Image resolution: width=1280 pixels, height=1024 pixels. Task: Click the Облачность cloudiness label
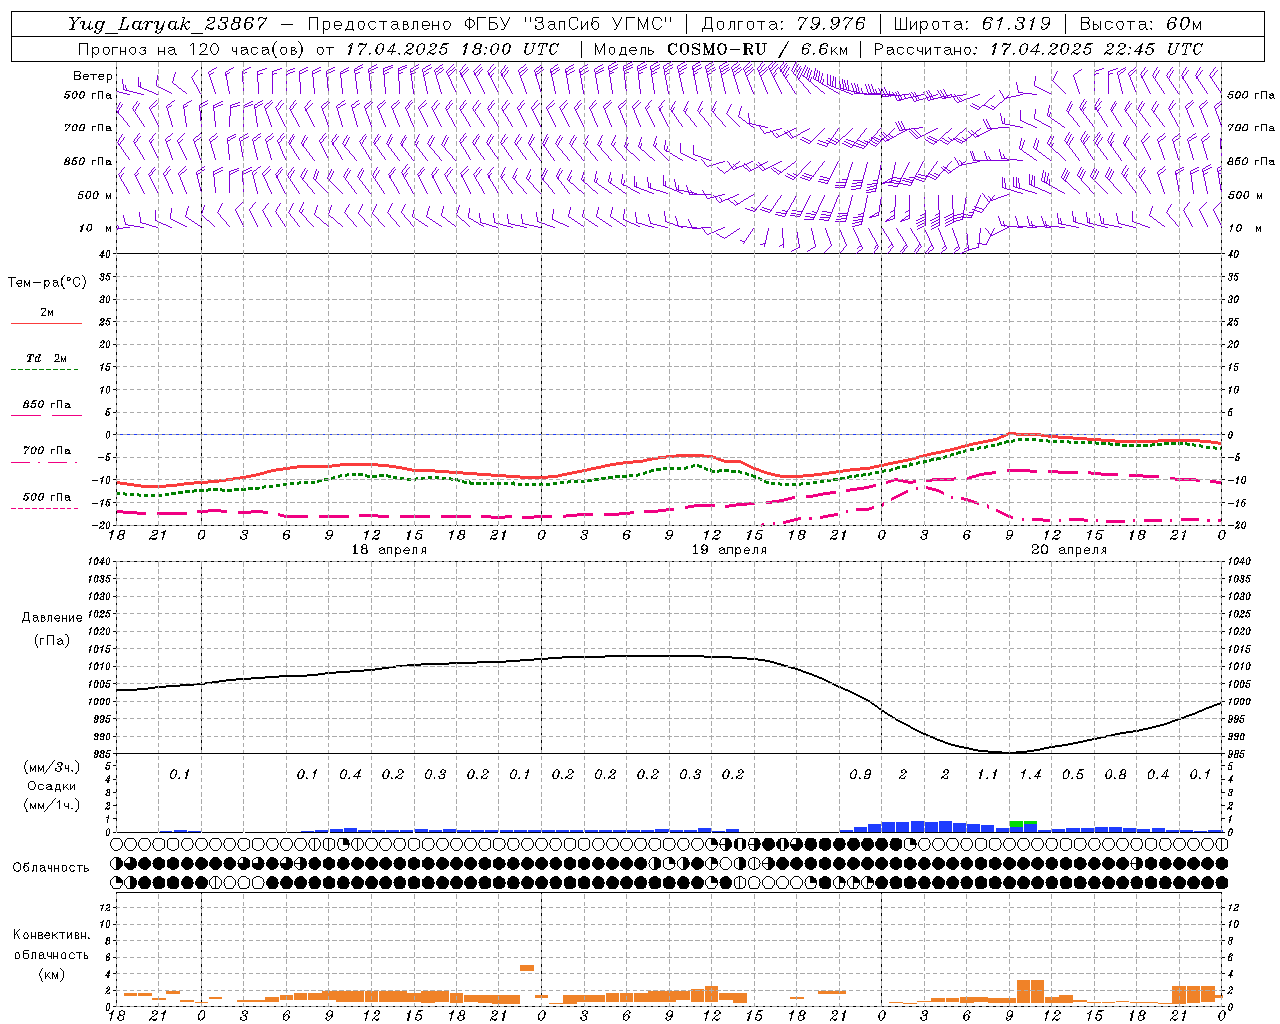[51, 867]
